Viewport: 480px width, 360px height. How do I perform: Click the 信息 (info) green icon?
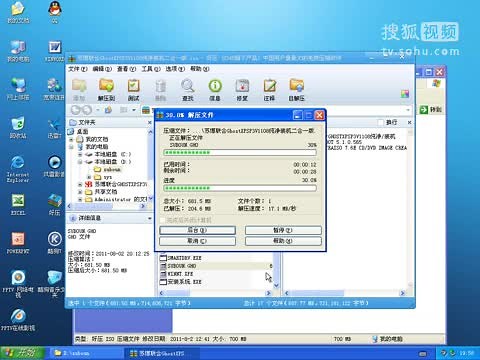(215, 89)
